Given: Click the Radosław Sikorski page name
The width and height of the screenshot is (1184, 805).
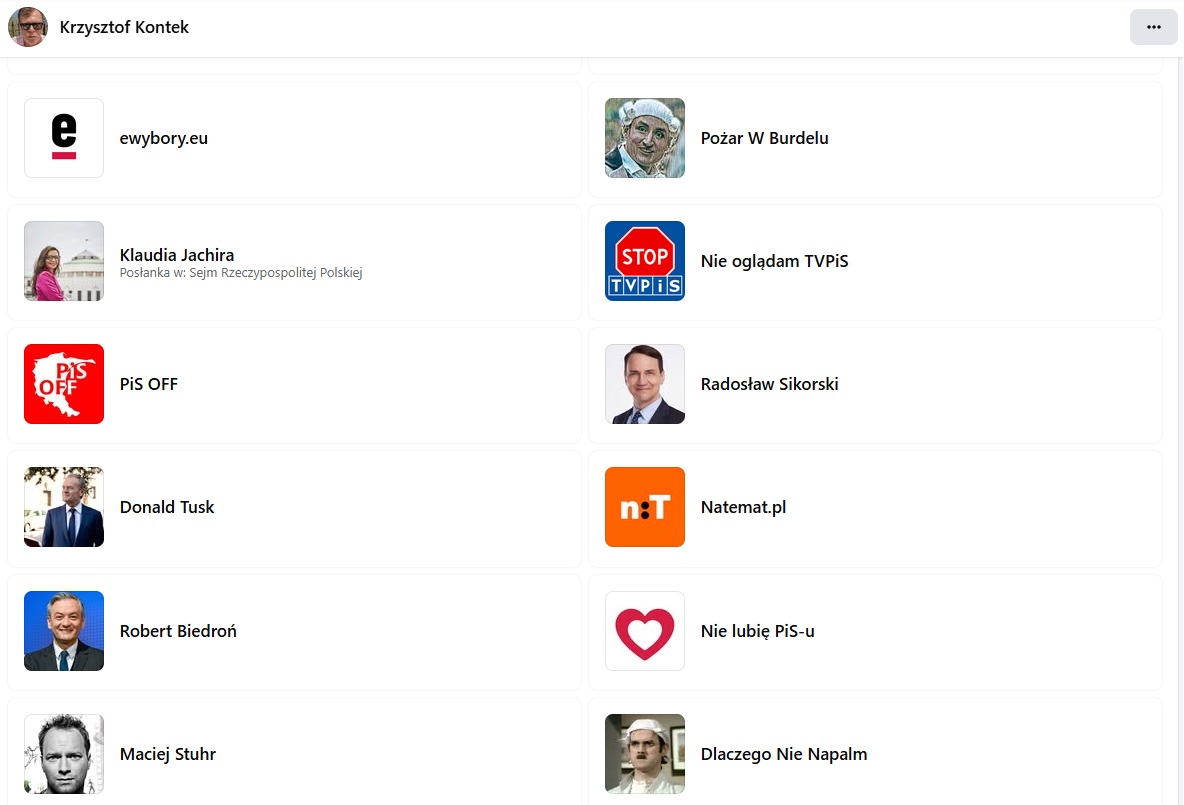Looking at the screenshot, I should (x=769, y=384).
